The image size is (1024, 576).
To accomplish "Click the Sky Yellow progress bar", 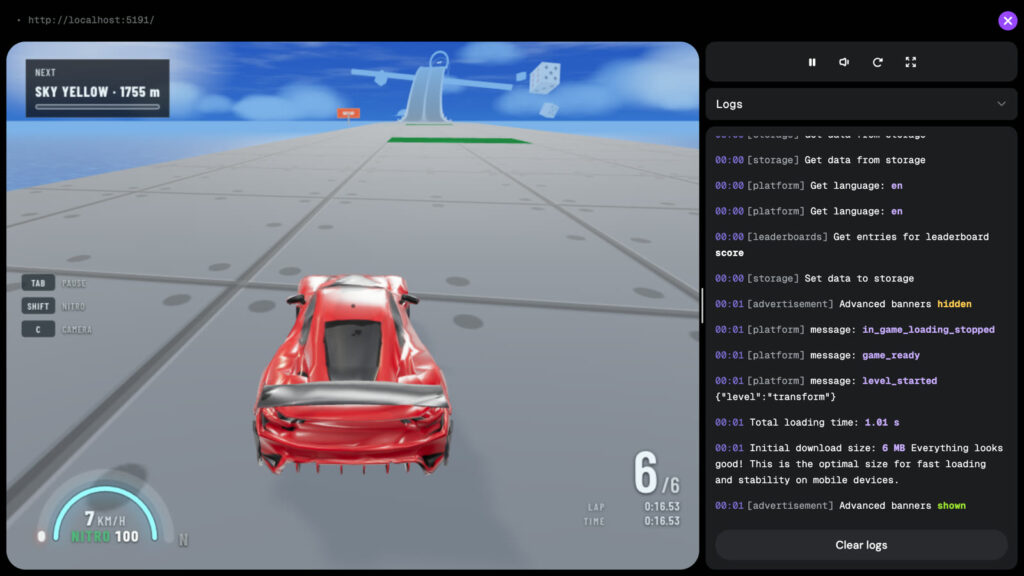I will 97,106.
